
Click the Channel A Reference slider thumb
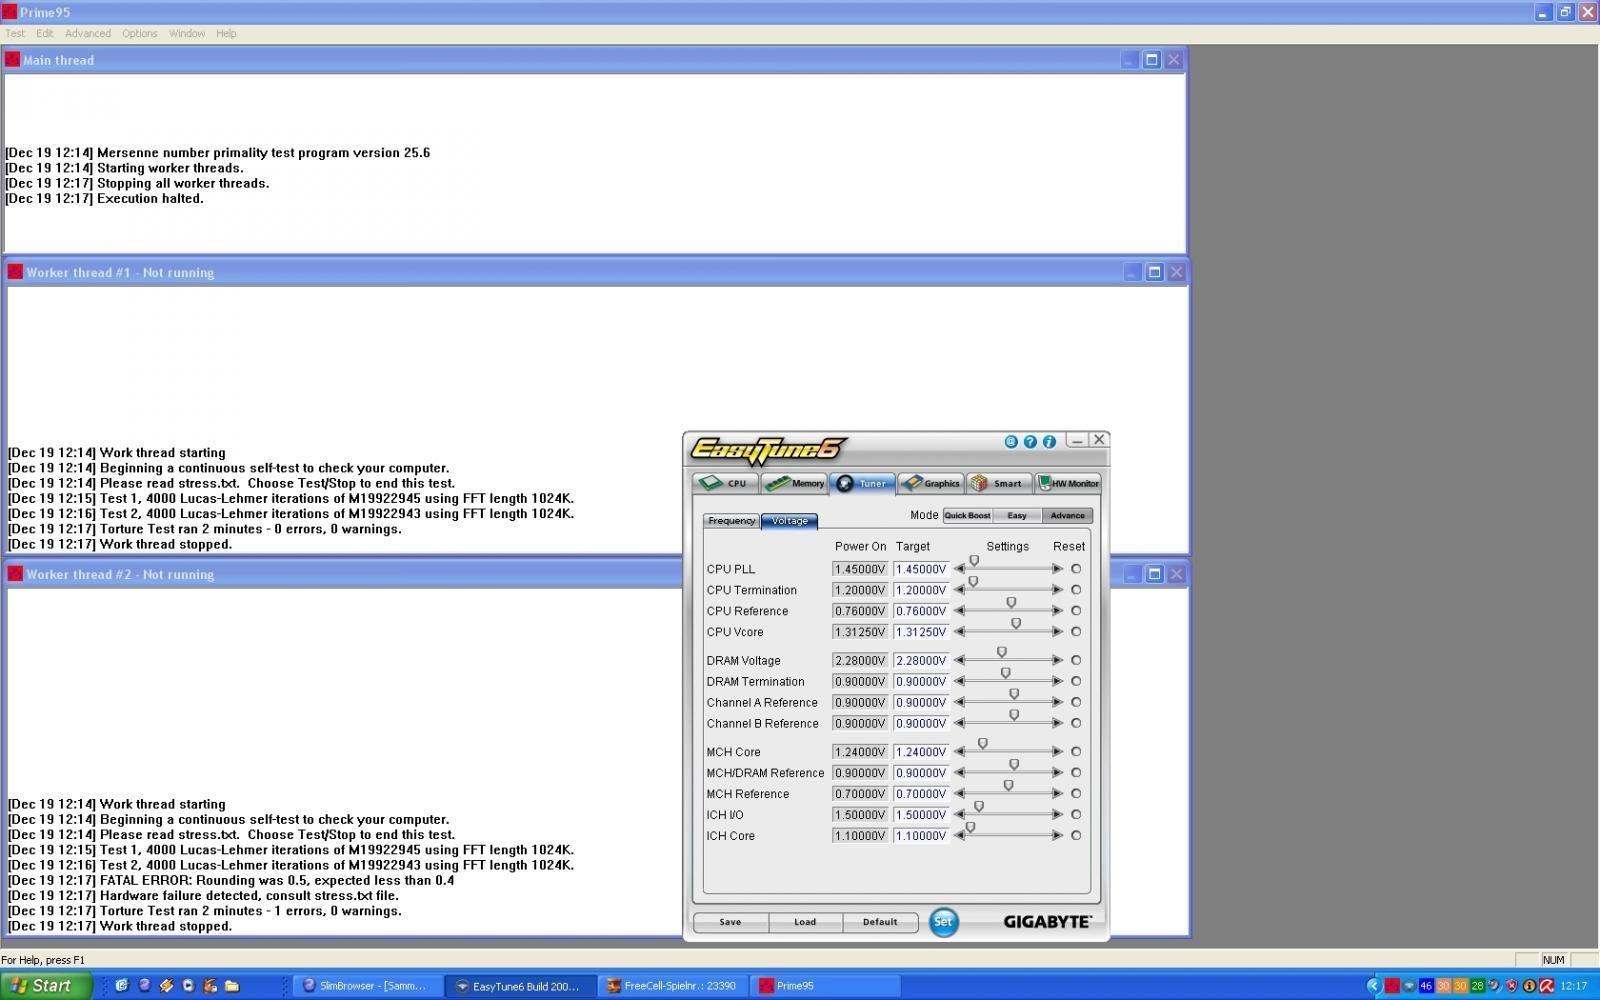(x=1014, y=694)
